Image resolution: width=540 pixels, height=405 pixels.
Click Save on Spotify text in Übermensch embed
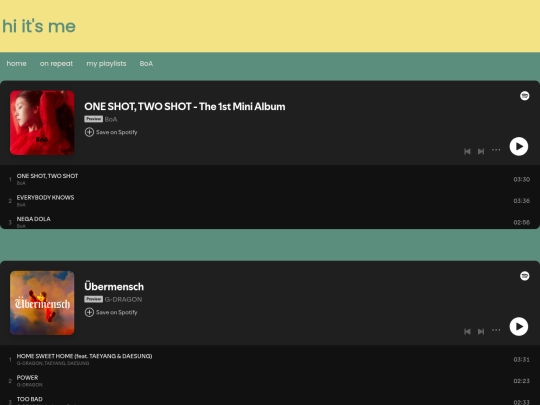tap(116, 312)
